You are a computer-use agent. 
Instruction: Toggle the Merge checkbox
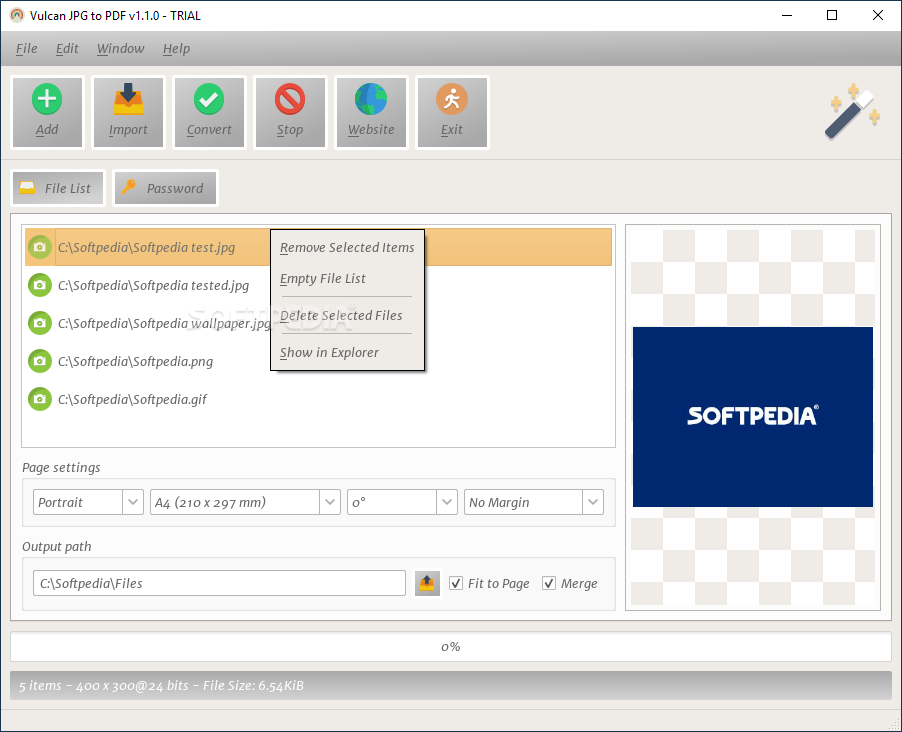point(549,583)
